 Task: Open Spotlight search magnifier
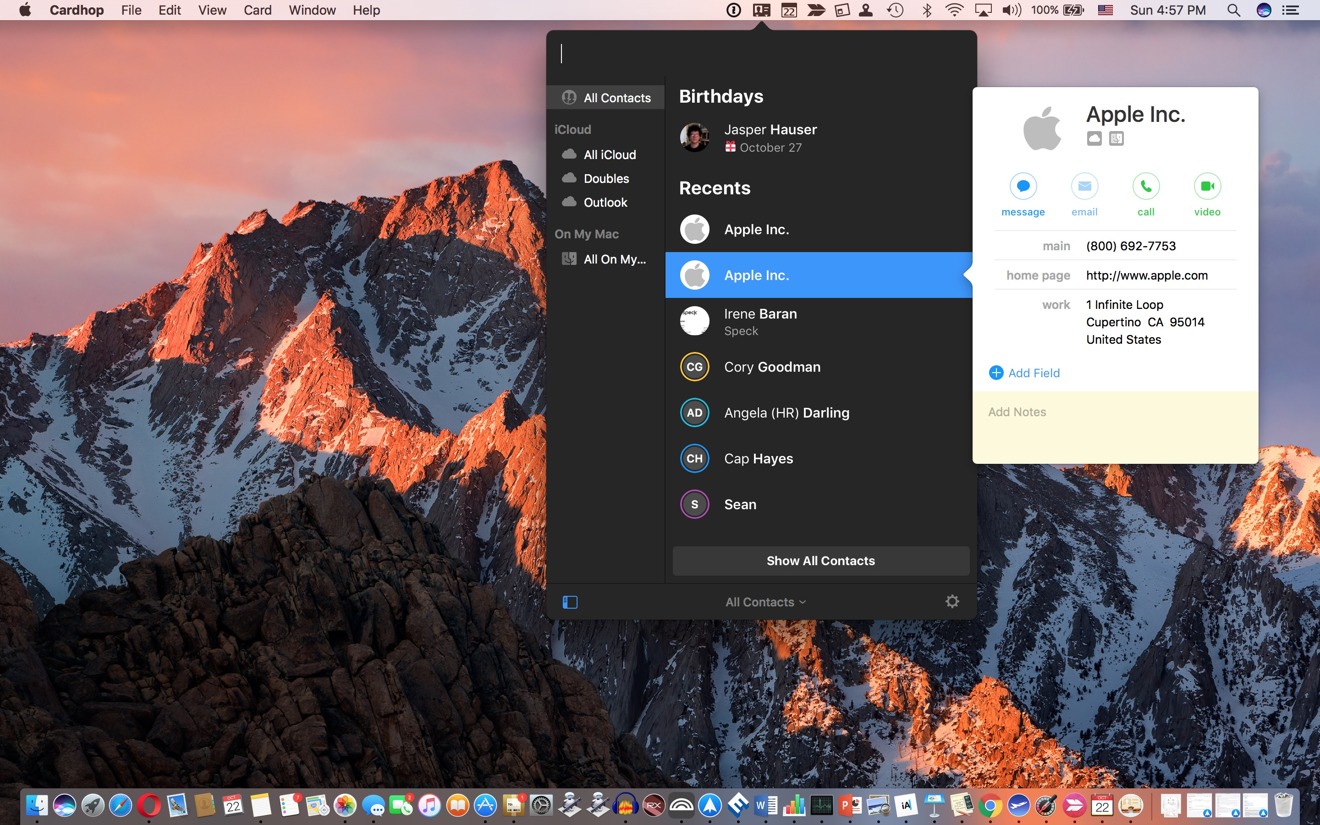pyautogui.click(x=1234, y=10)
